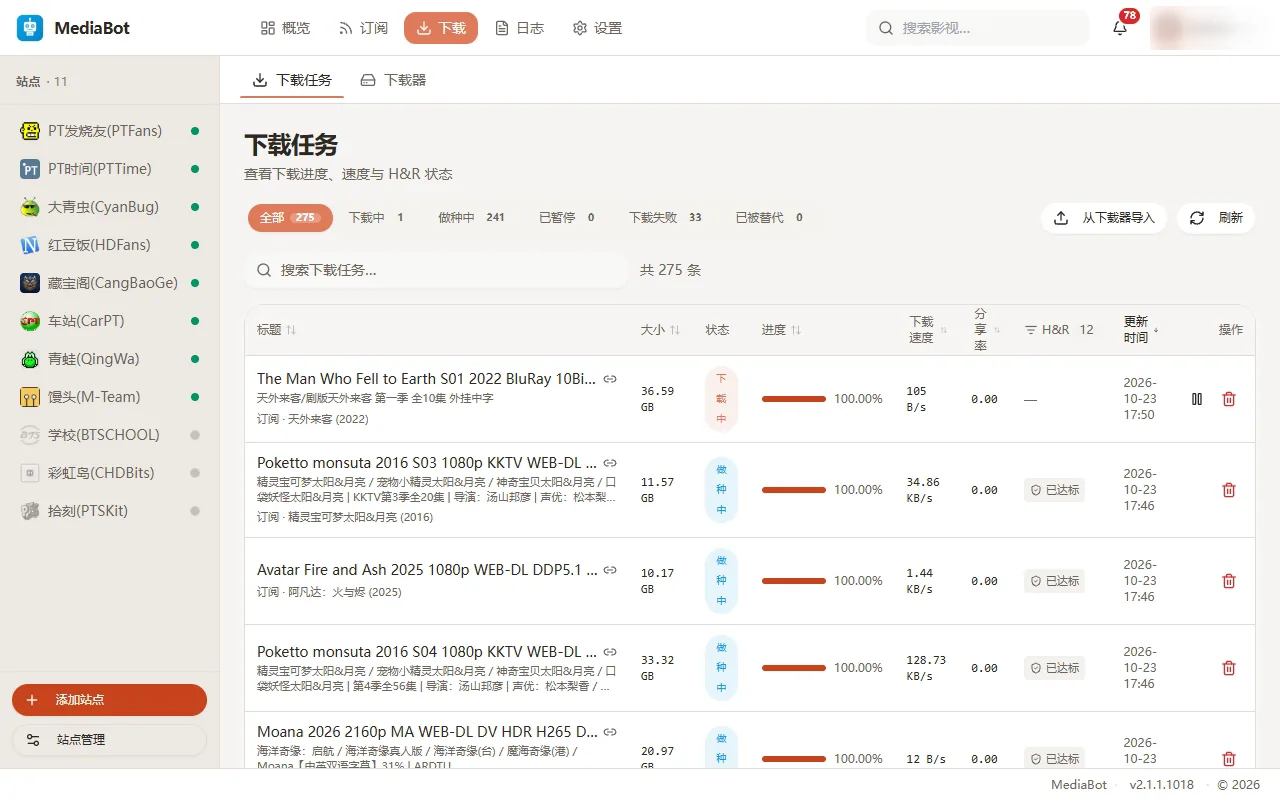Sort table by 大小 column
Viewport: 1280px width, 800px height.
(x=660, y=330)
